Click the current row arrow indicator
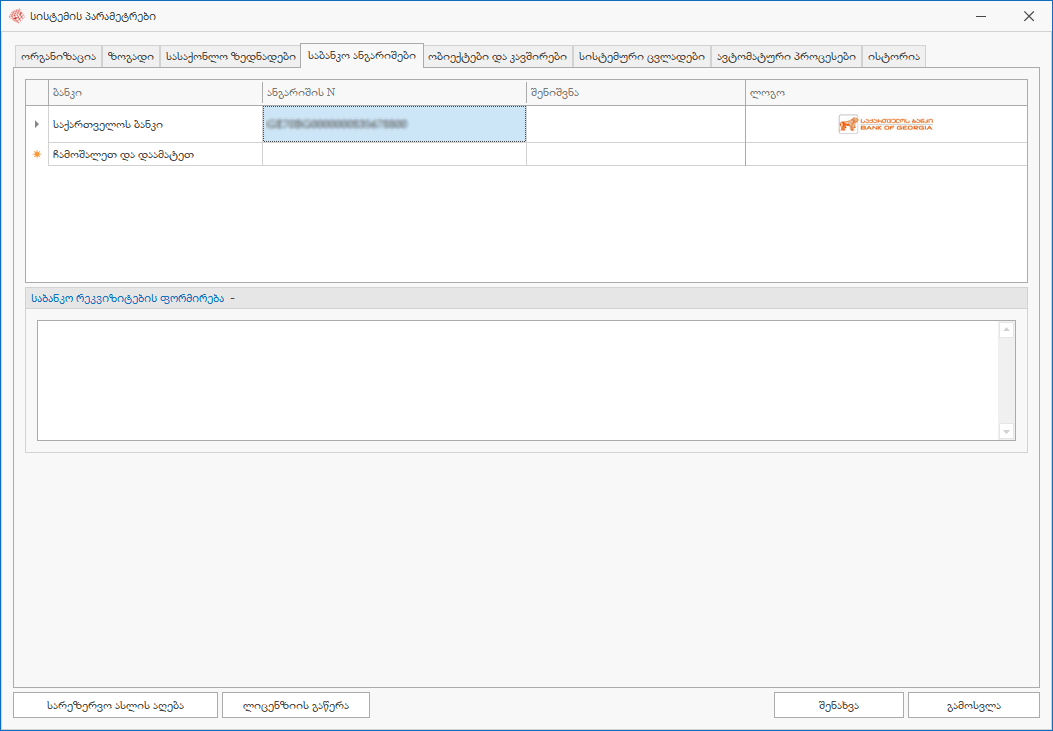The width and height of the screenshot is (1053, 731). [37, 124]
